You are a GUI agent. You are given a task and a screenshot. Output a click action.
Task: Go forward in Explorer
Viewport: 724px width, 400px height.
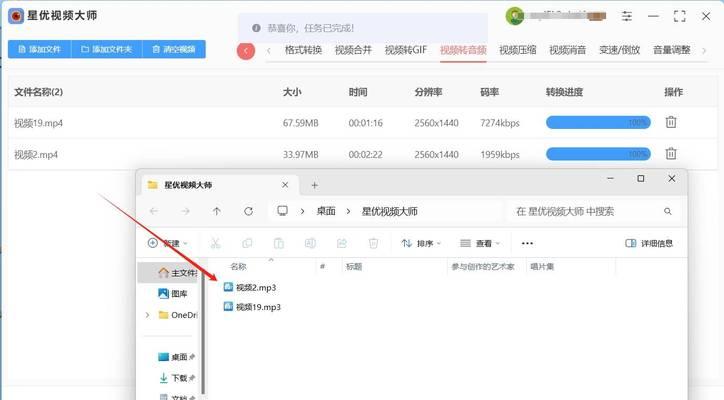point(185,211)
